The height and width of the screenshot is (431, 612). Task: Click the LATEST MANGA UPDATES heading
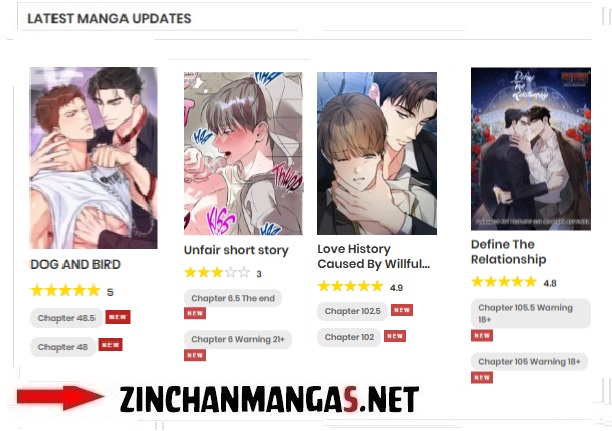(x=109, y=18)
